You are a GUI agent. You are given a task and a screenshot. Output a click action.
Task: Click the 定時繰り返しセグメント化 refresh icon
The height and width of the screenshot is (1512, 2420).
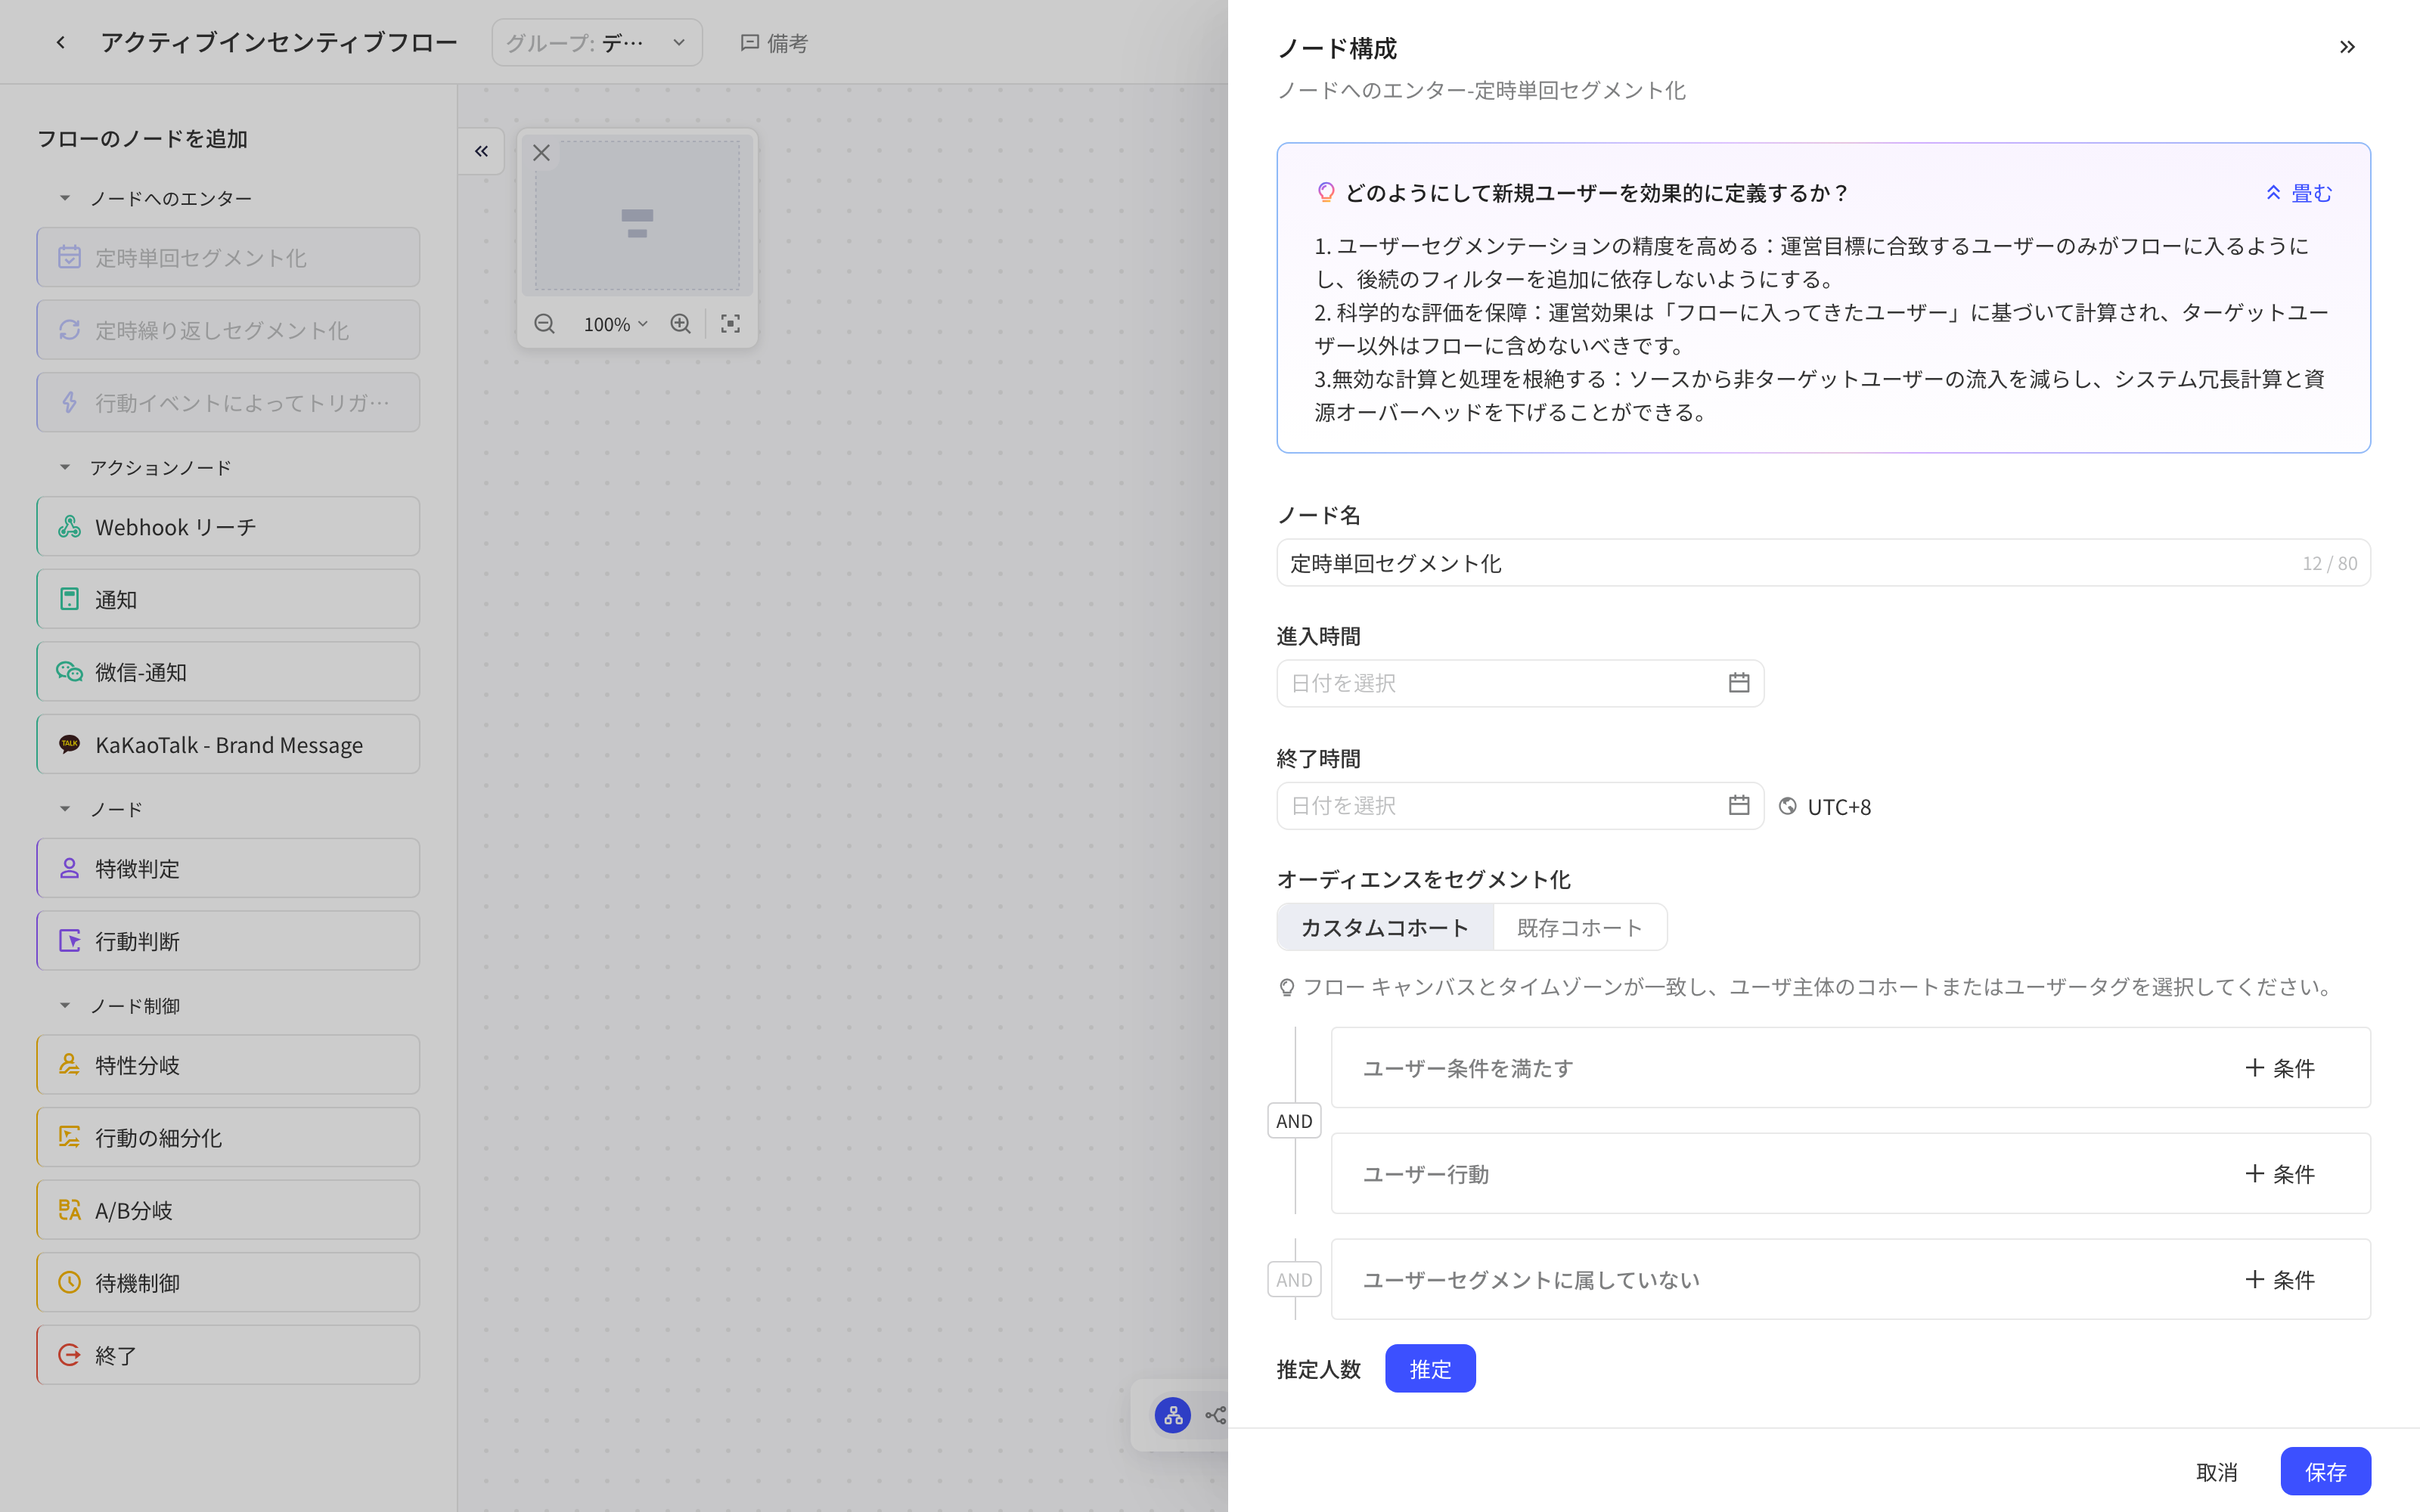[69, 330]
